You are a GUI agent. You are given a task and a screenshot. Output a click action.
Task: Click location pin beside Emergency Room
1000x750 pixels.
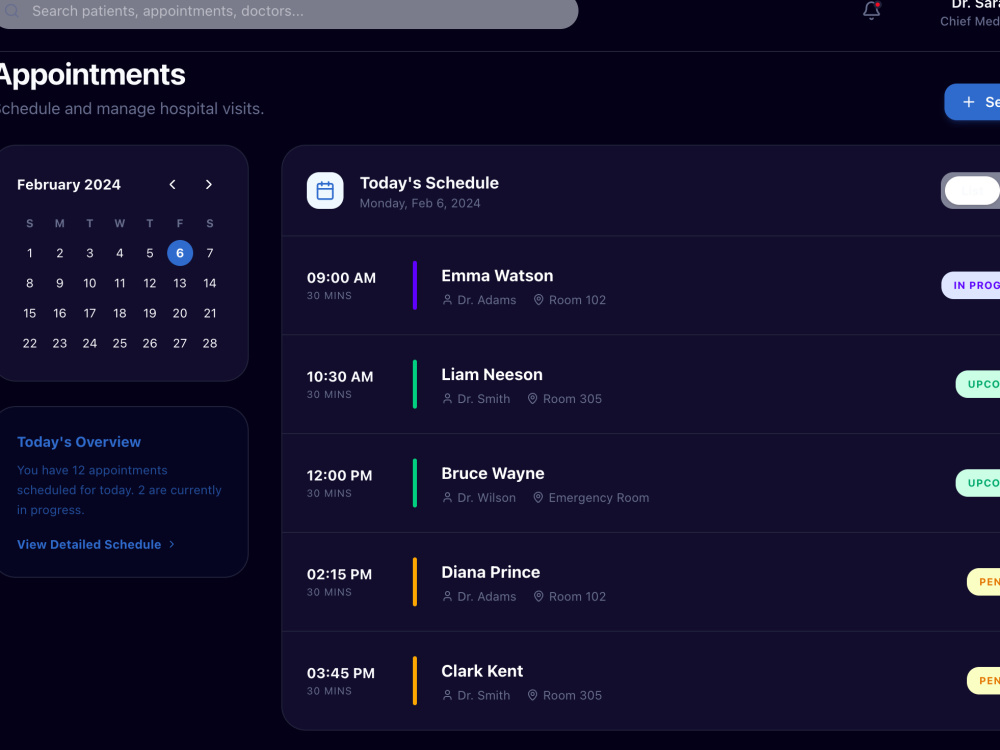pos(538,497)
